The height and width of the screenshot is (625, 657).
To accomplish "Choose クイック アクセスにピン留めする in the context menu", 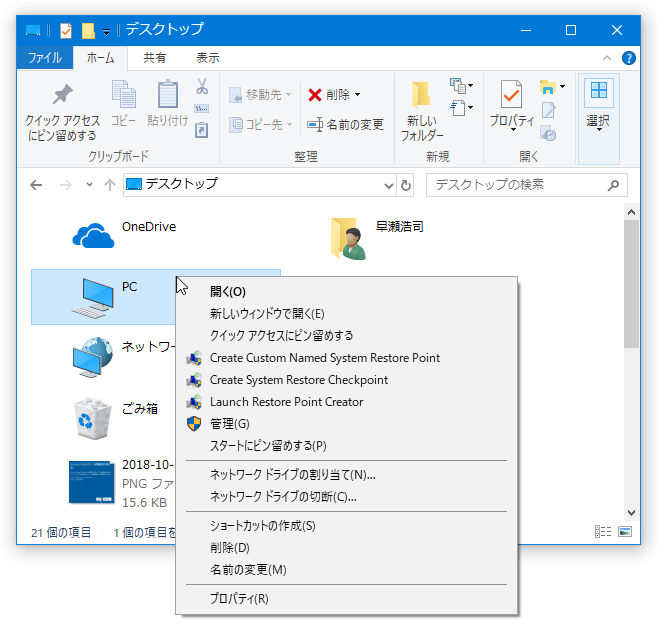I will 346,336.
